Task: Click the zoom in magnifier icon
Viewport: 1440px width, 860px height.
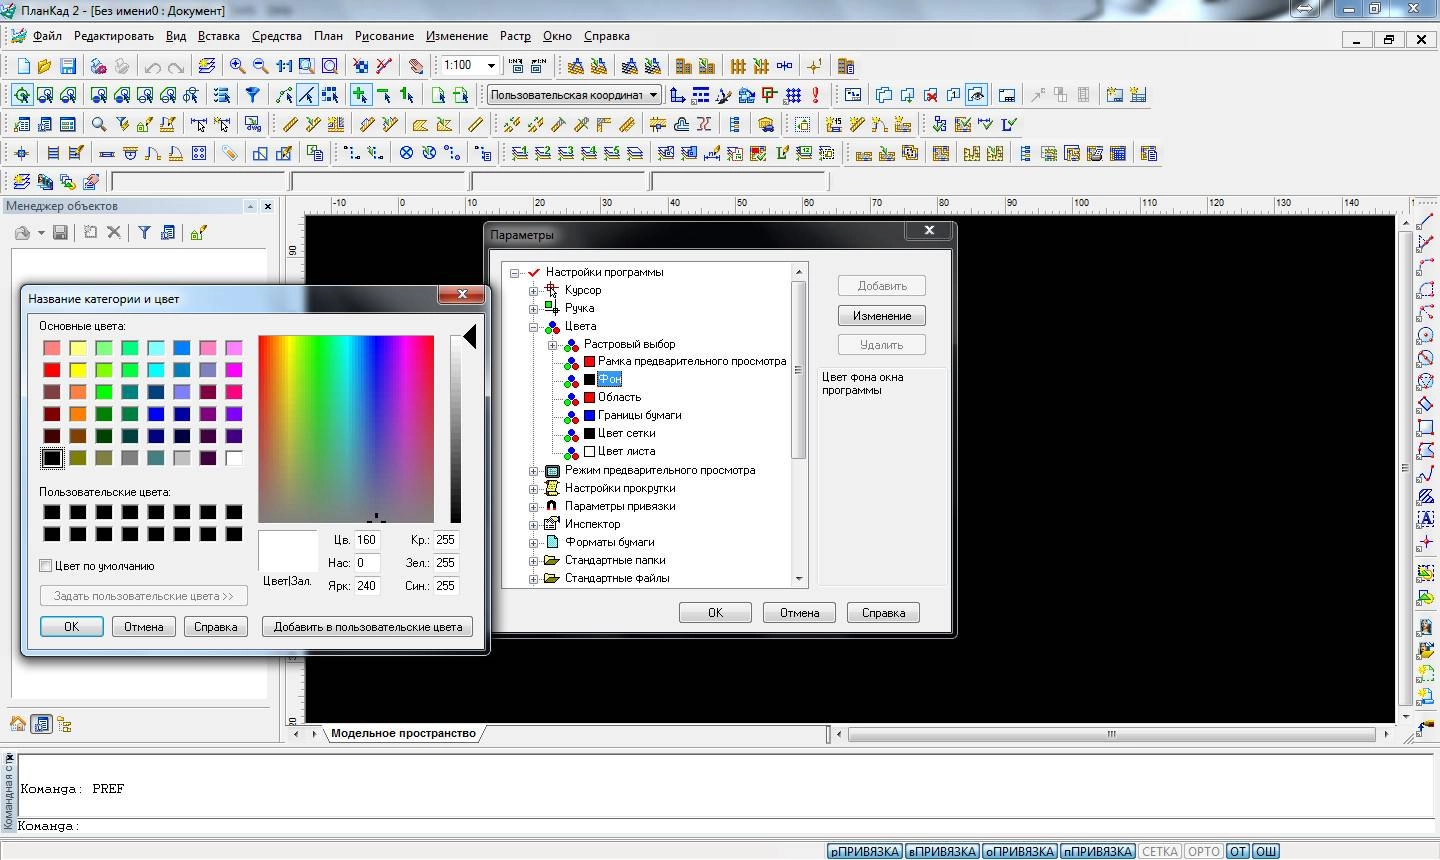Action: 237,66
